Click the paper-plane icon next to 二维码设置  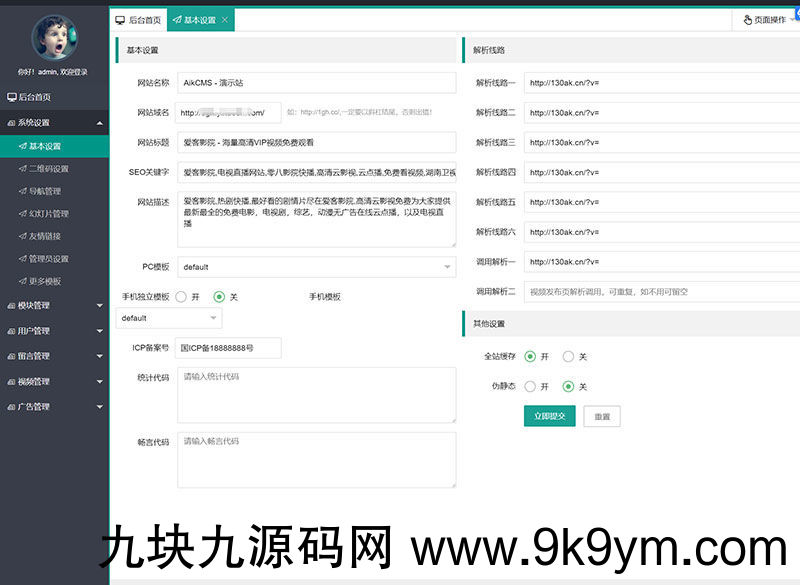tap(22, 169)
